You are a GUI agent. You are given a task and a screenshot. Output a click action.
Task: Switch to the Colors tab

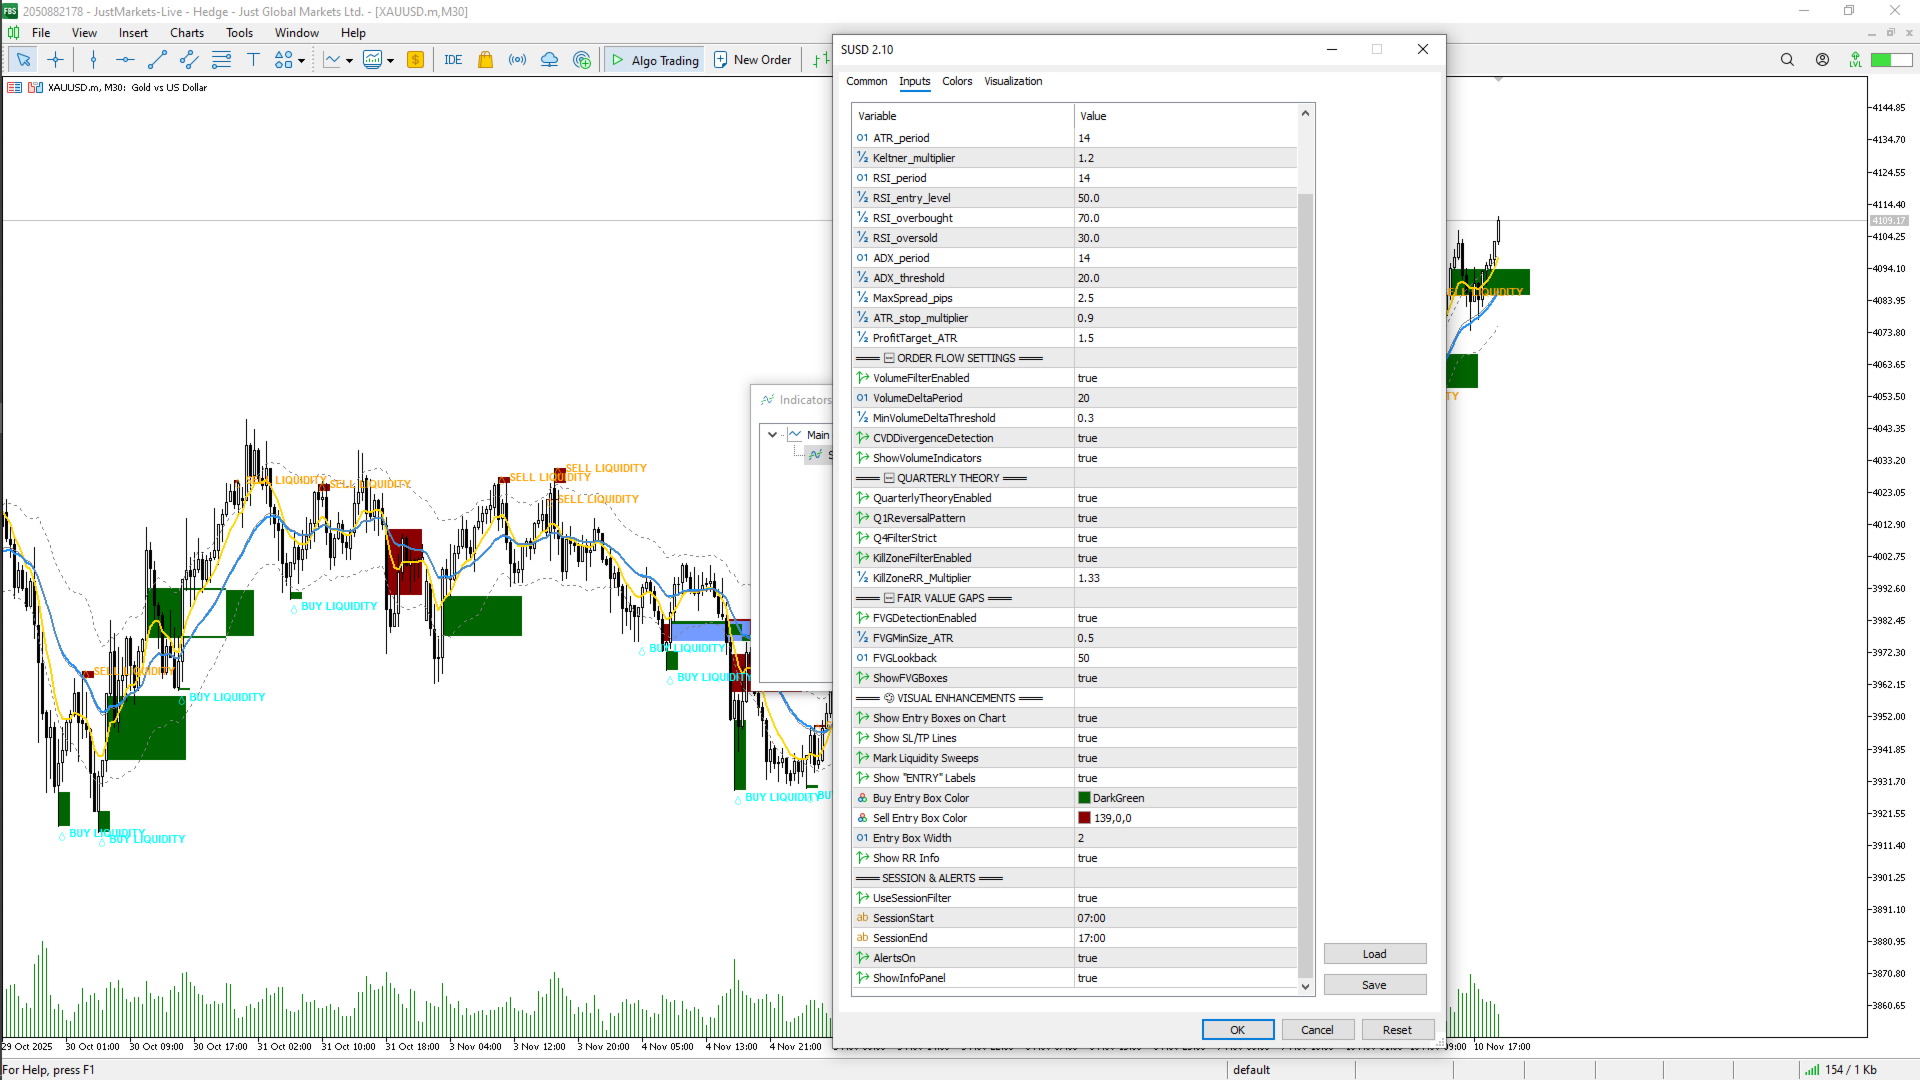[x=956, y=81]
